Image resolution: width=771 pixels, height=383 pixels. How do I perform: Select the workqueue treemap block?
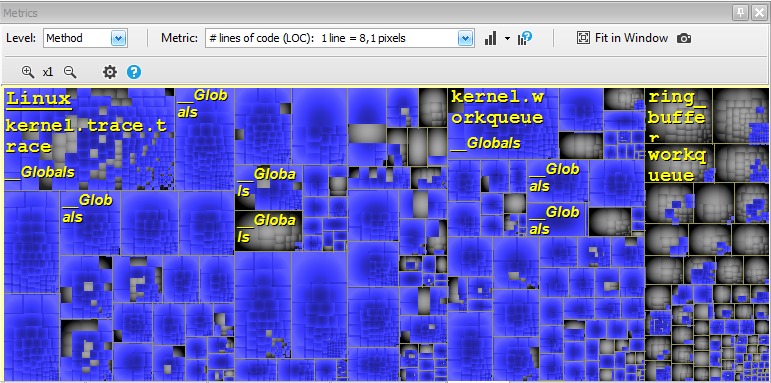pyautogui.click(x=678, y=165)
